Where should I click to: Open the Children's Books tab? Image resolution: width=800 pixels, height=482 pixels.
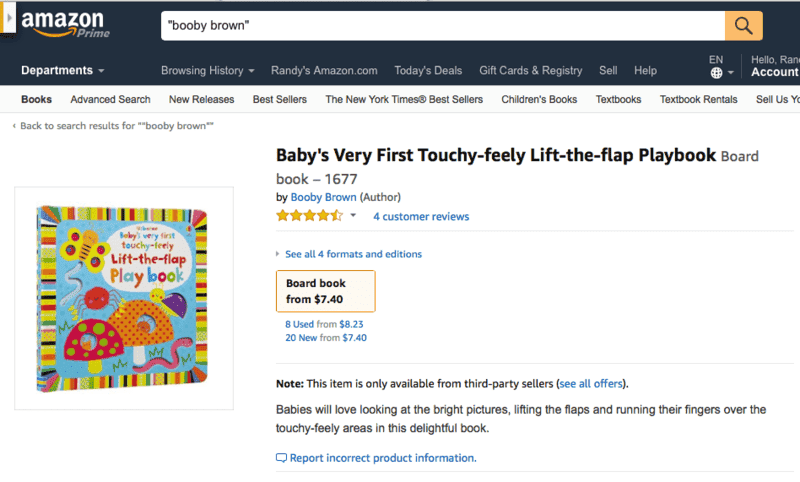(x=539, y=99)
